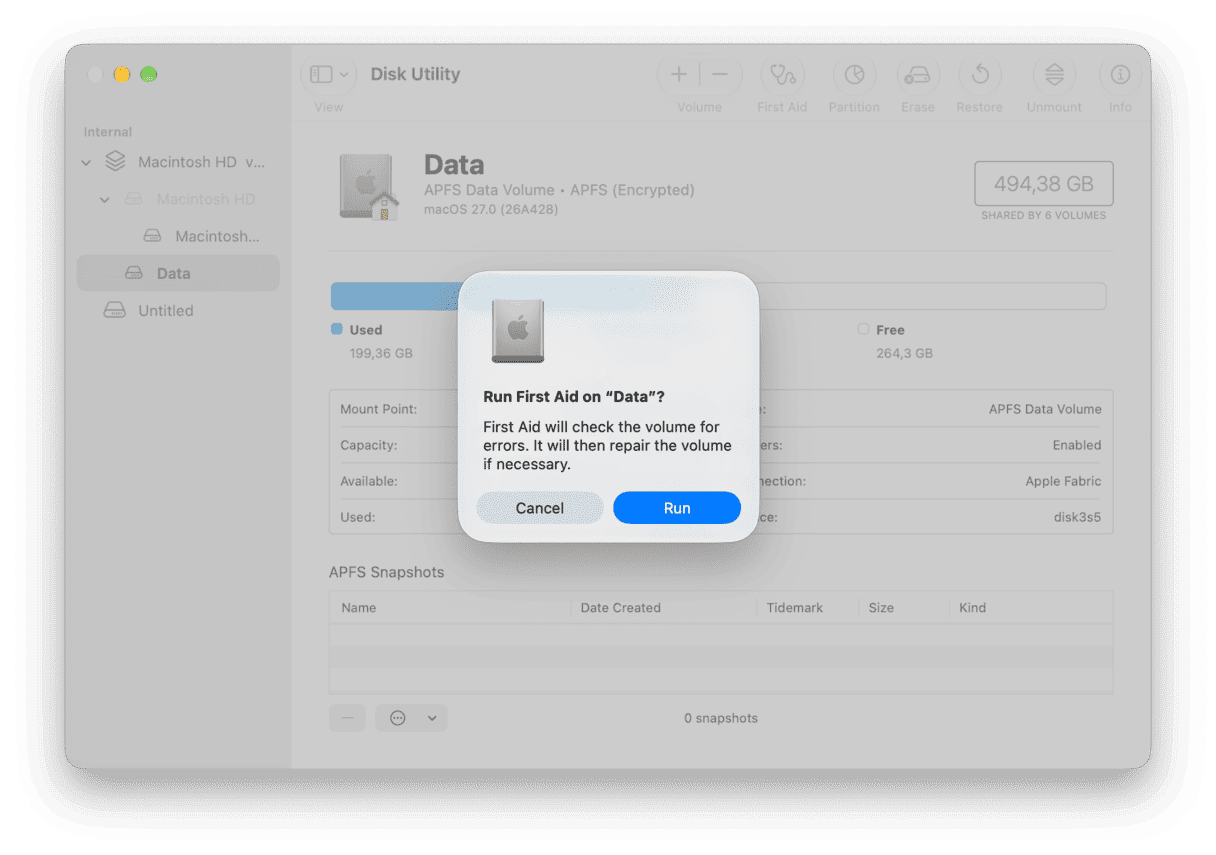The height and width of the screenshot is (855, 1216).
Task: Click the First Aid stethoscope icon
Action: coord(782,75)
